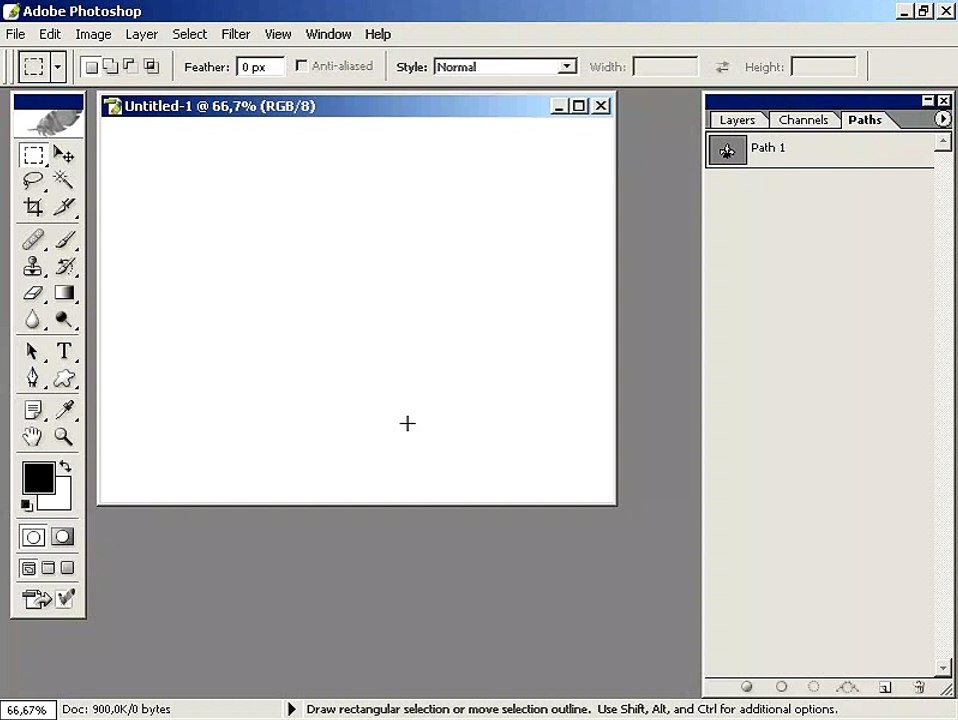Image resolution: width=958 pixels, height=720 pixels.
Task: Click the foreground color swatch
Action: [x=38, y=477]
